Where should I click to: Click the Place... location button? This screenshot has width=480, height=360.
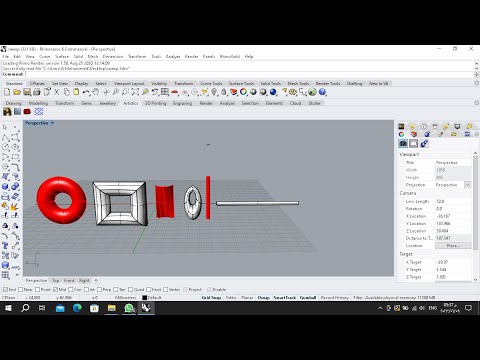click(453, 245)
